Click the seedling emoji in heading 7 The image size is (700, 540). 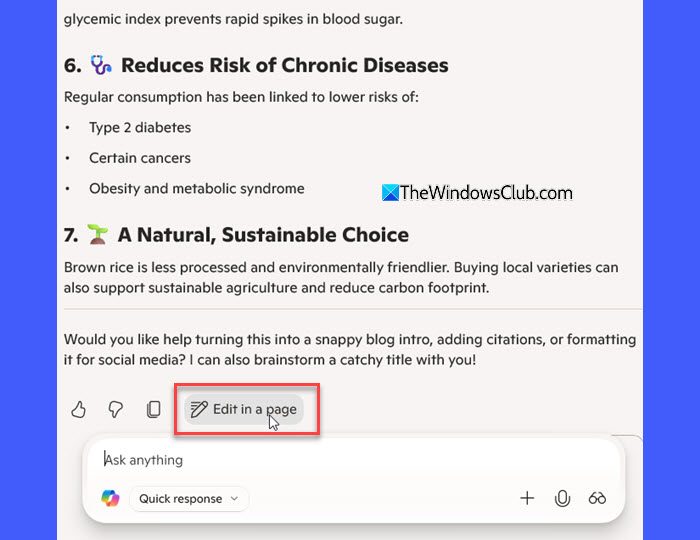point(98,234)
